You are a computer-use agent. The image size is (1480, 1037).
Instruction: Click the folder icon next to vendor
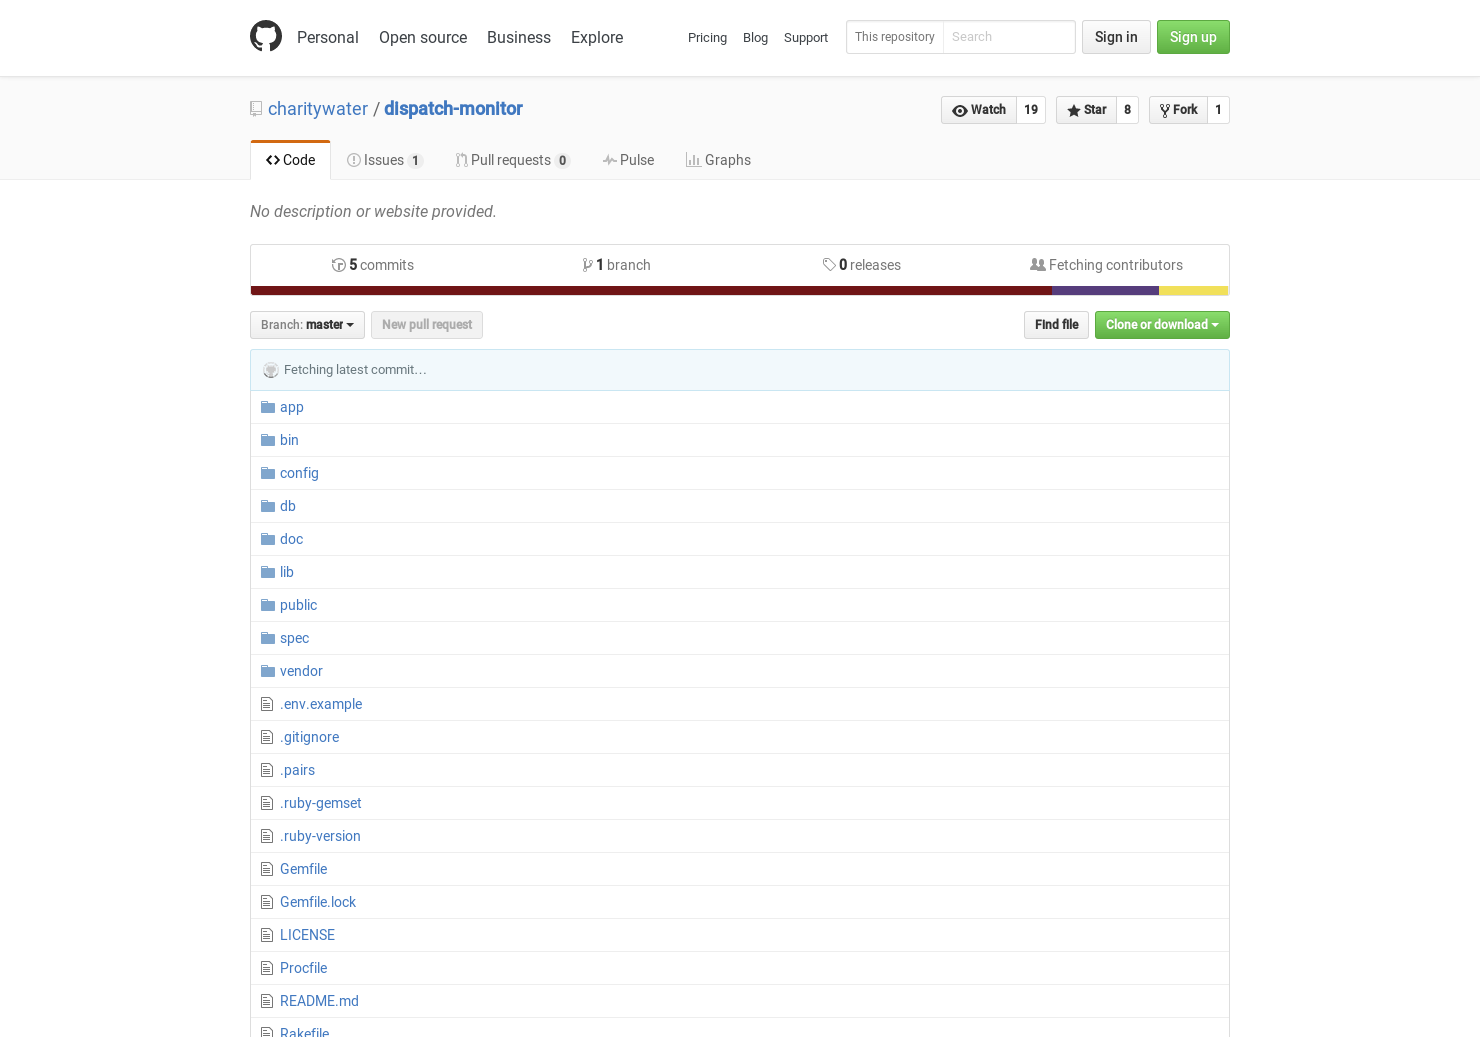pyautogui.click(x=268, y=671)
